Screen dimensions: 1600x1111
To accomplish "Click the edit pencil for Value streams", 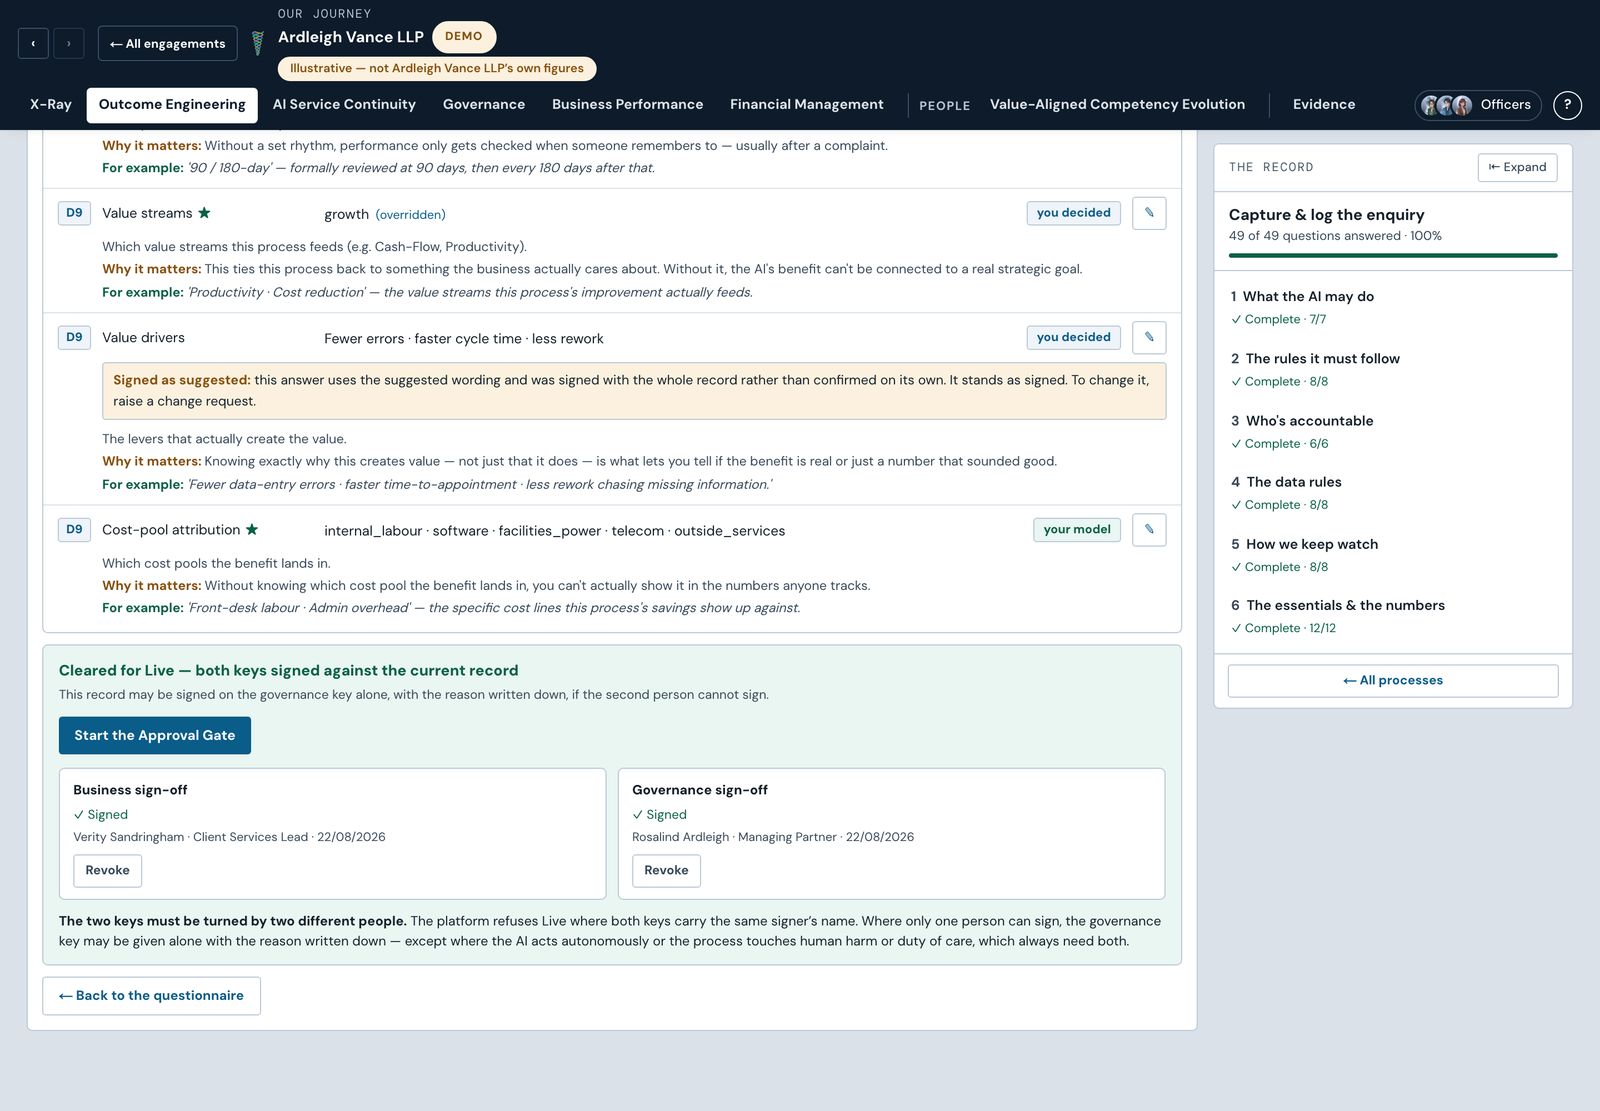I will point(1149,213).
